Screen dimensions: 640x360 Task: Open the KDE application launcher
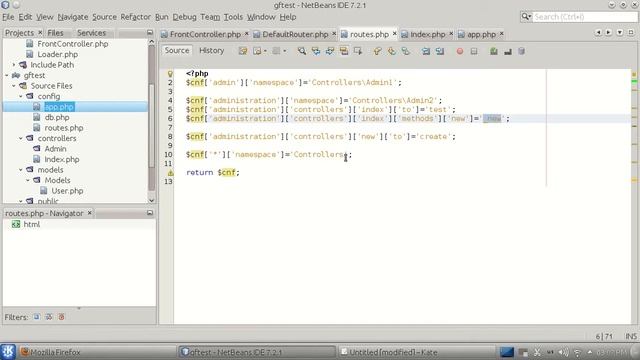pos(8,352)
